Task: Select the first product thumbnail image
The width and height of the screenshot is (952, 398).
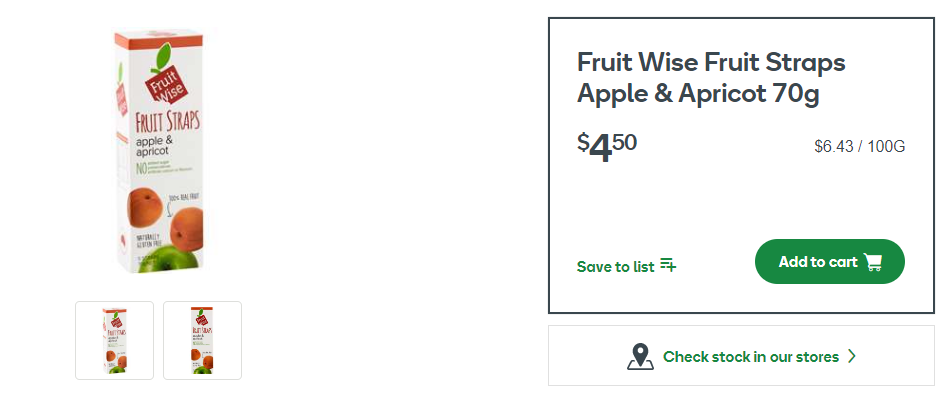Action: pyautogui.click(x=115, y=340)
